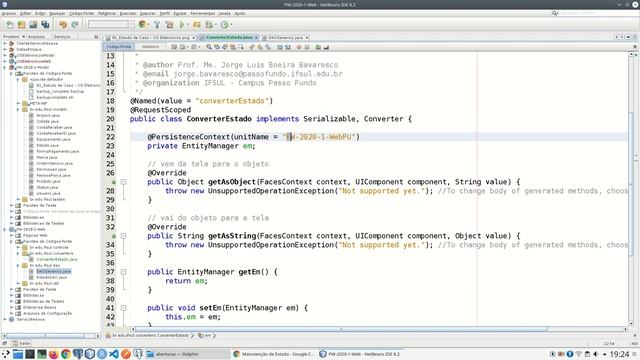Click the Build Project hammer icon
640x360 pixels.
(157, 24)
